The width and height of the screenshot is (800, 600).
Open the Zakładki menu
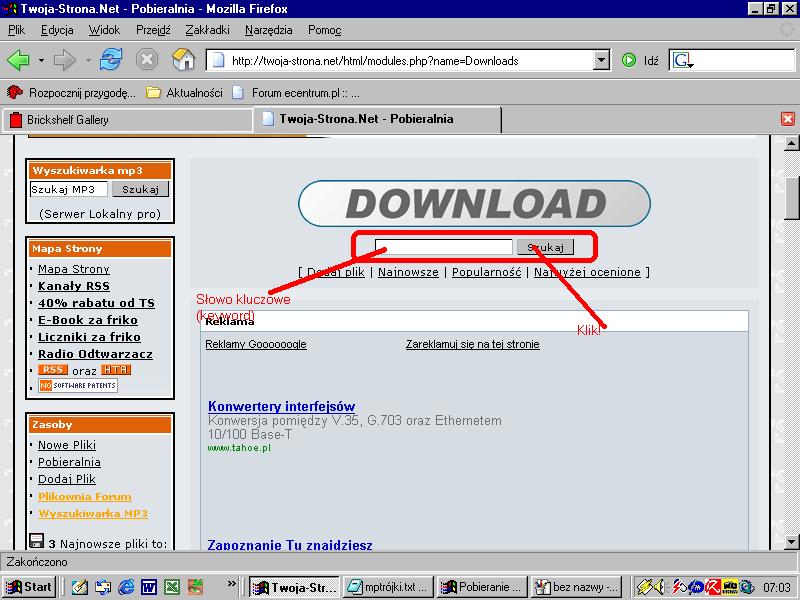click(x=207, y=30)
